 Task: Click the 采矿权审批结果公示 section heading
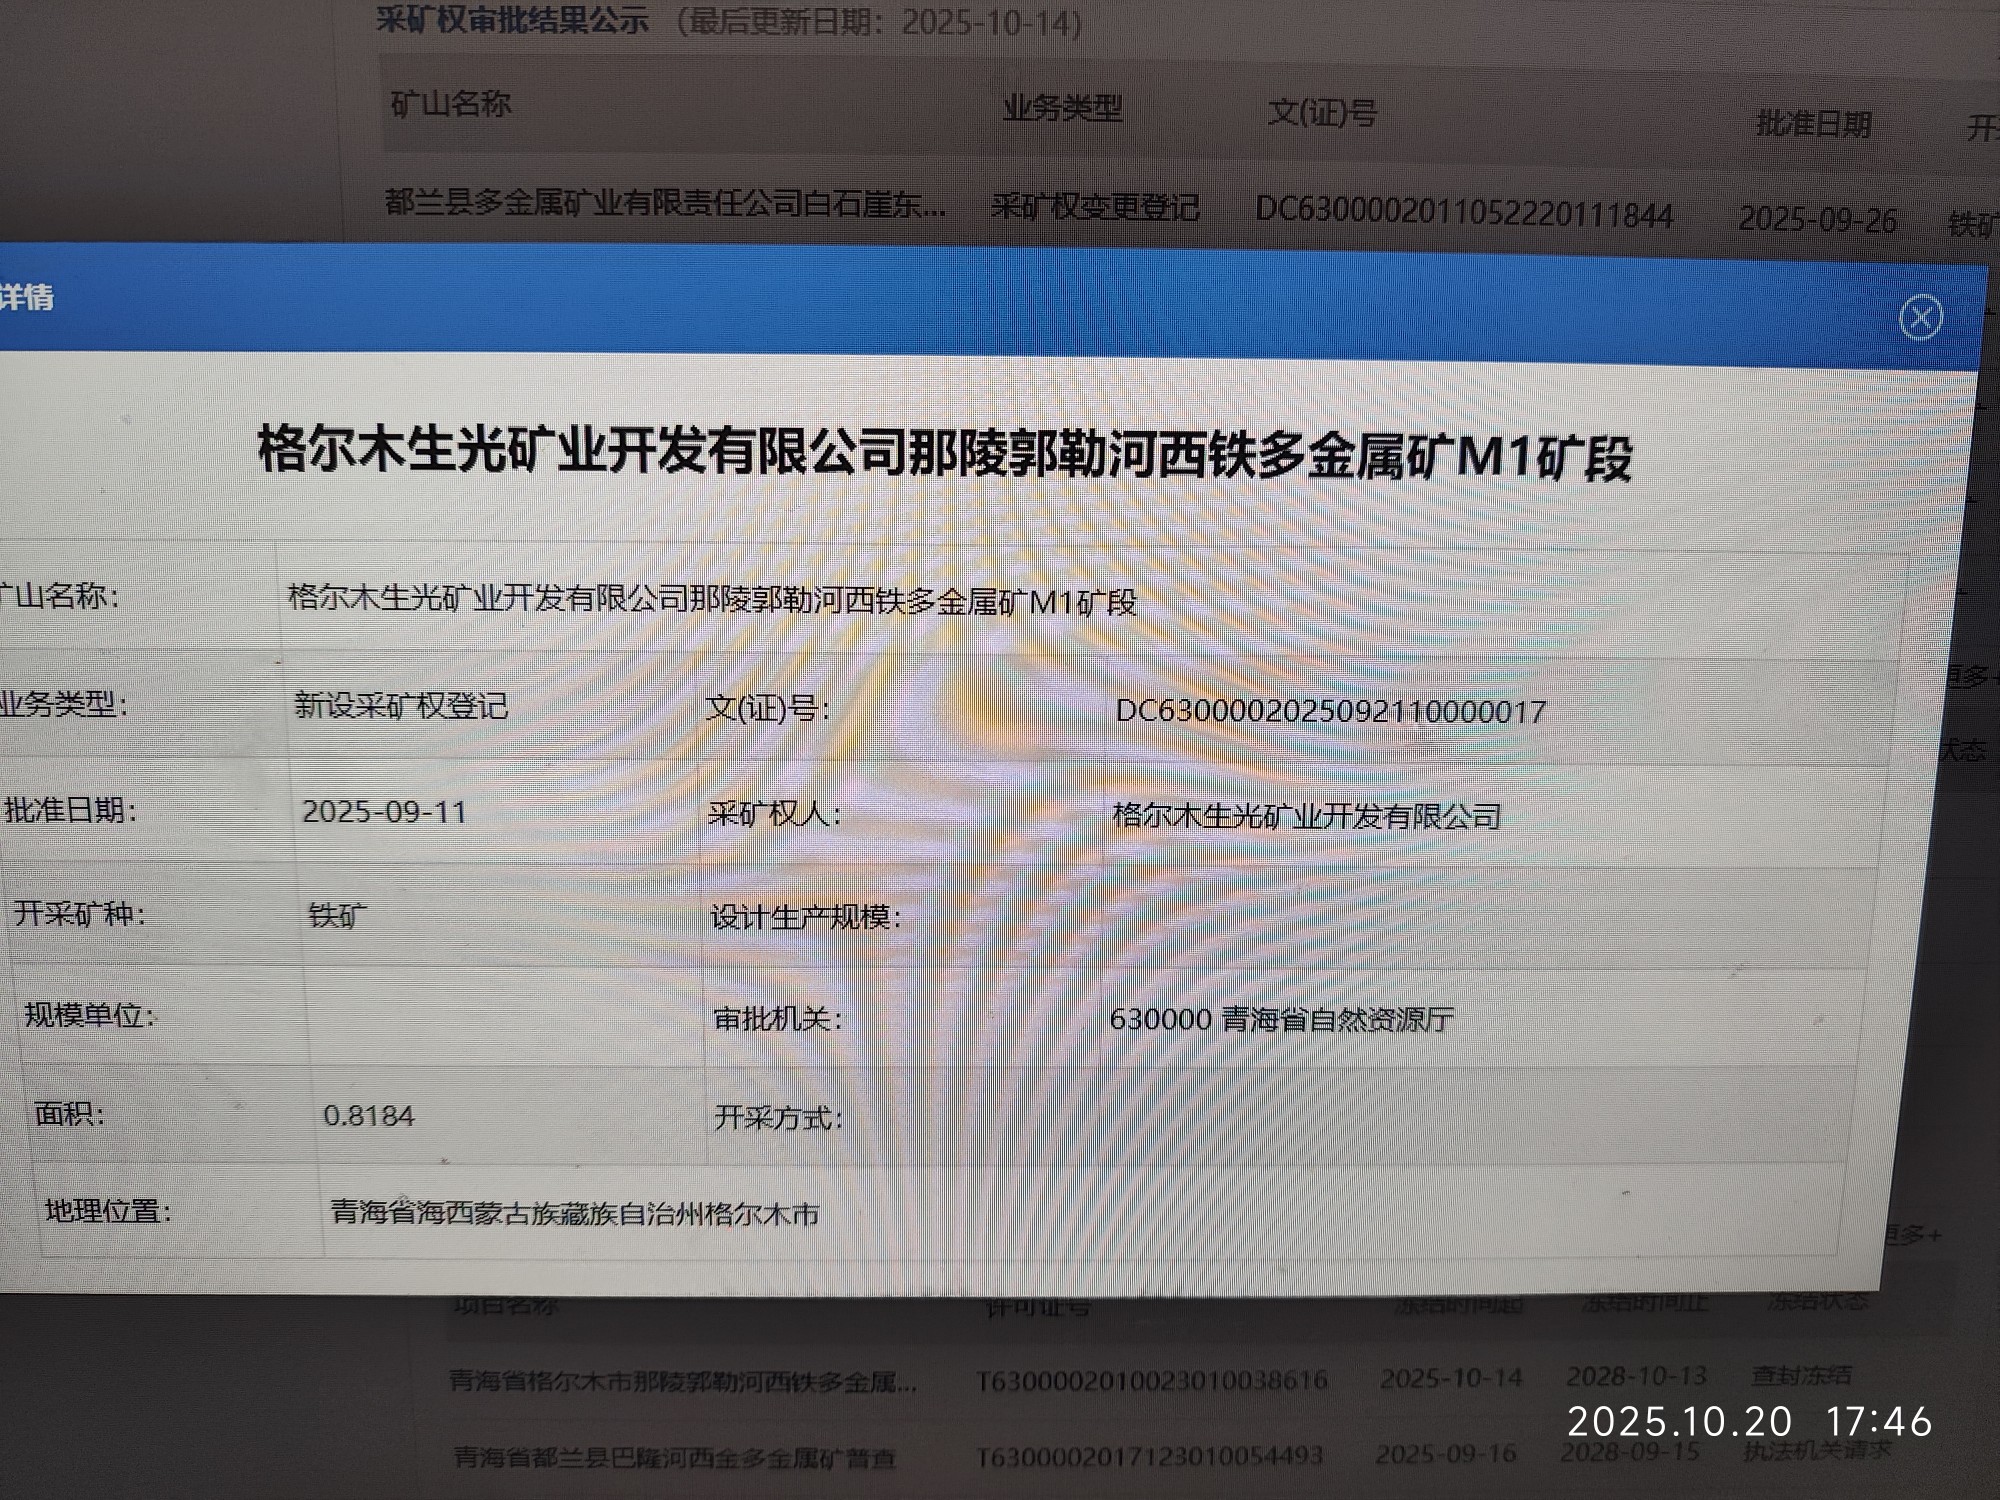point(512,20)
